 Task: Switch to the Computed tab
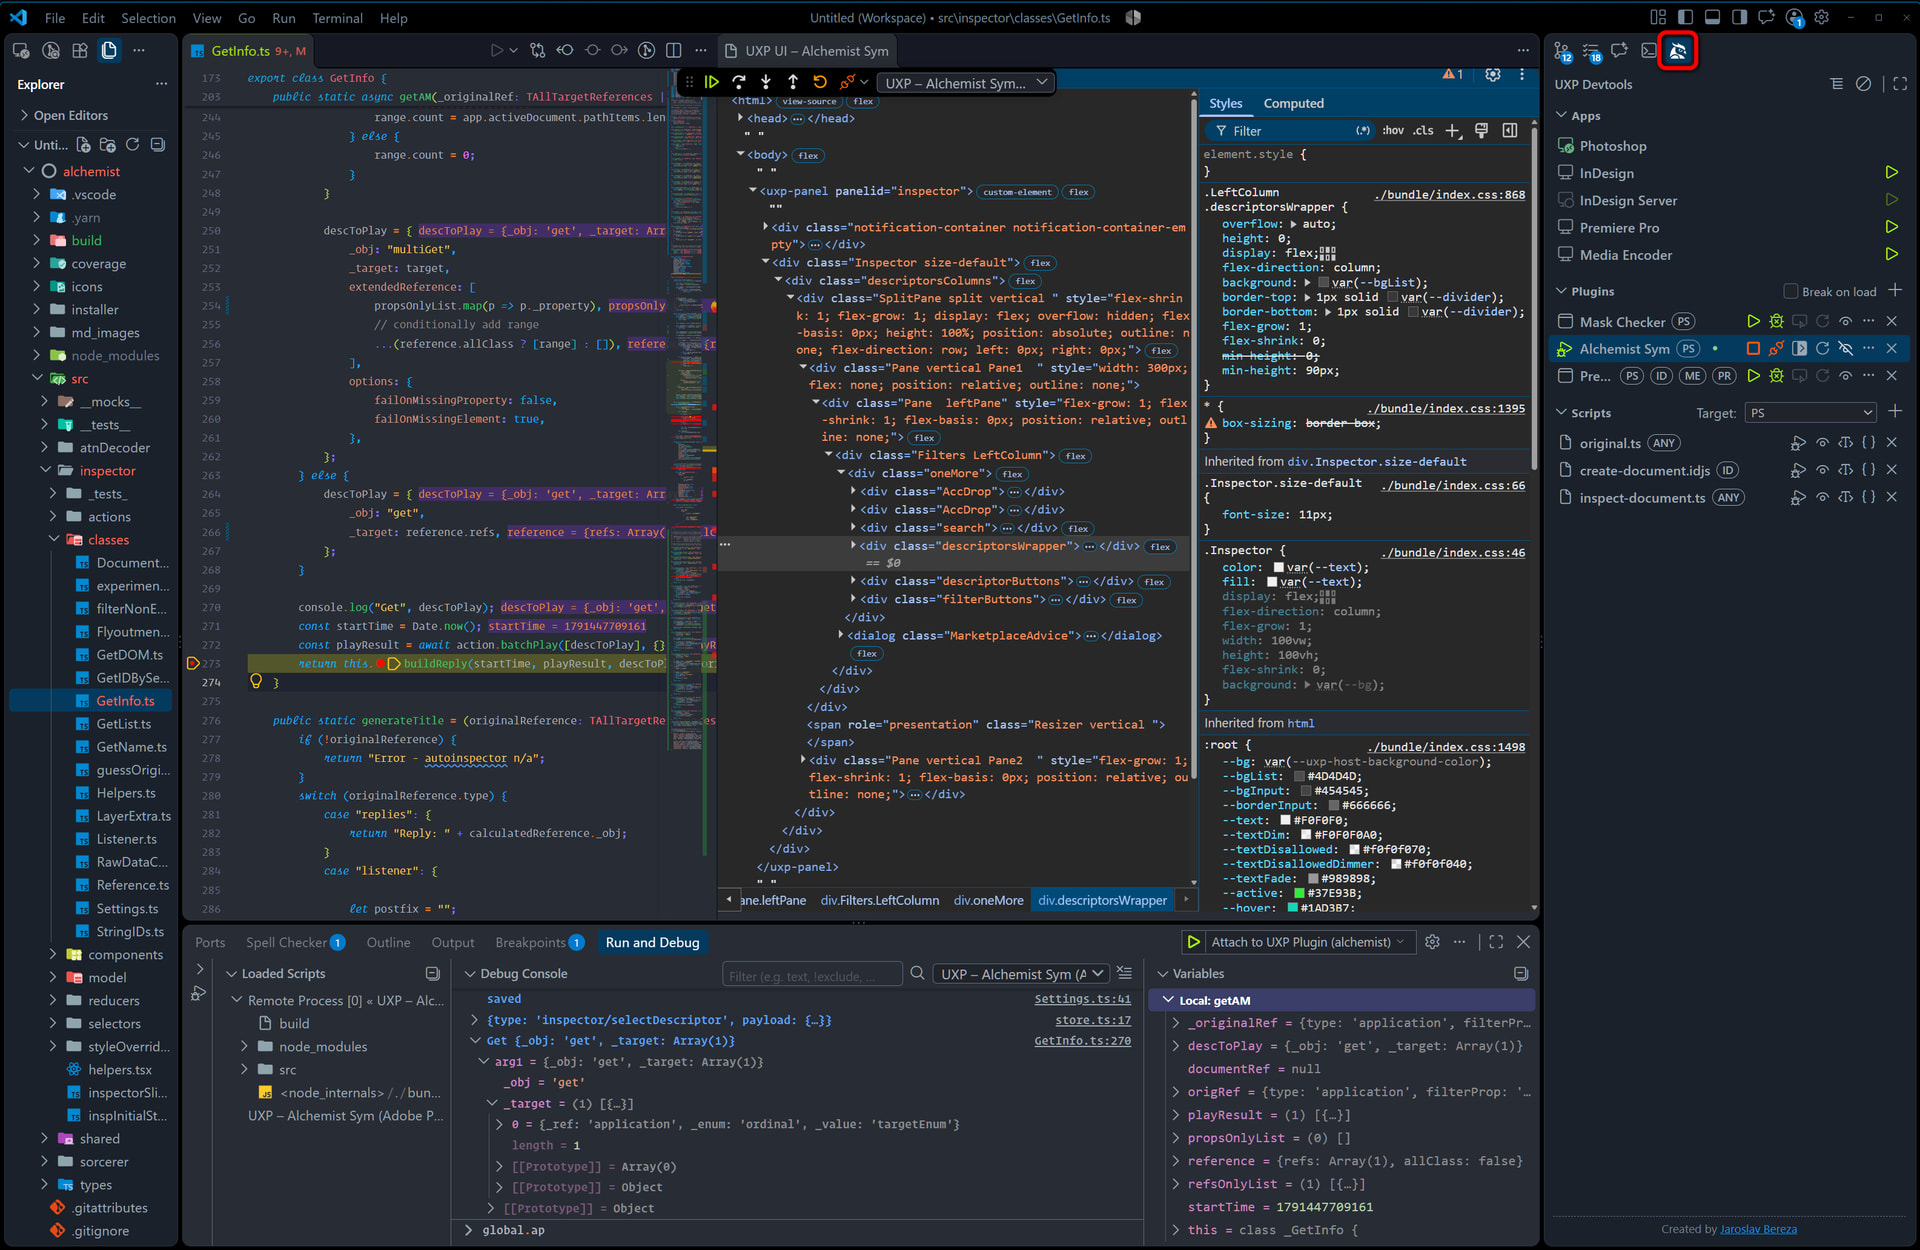point(1293,103)
